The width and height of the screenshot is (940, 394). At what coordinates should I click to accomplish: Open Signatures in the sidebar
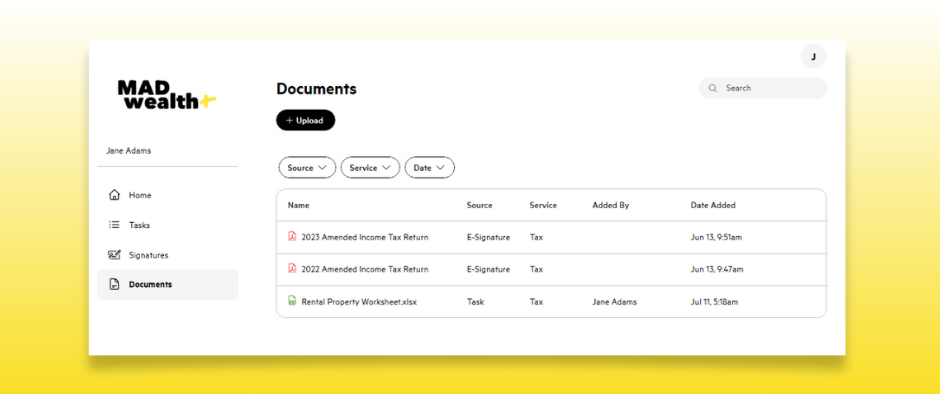tap(167, 255)
